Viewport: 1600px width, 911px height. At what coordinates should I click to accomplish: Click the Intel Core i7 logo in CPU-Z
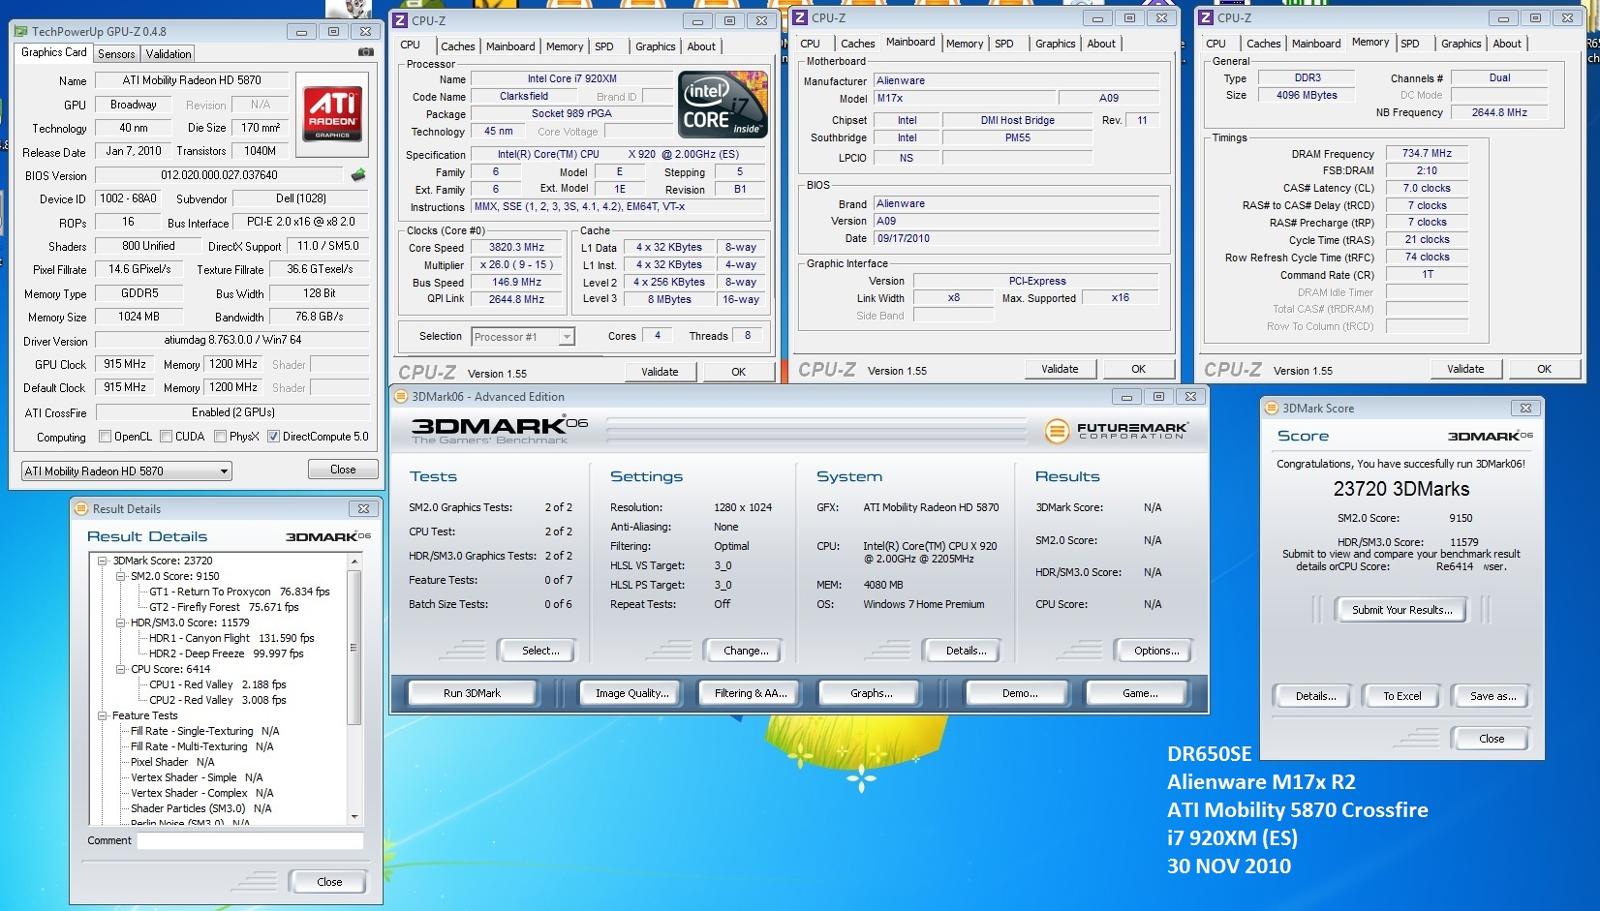click(723, 103)
